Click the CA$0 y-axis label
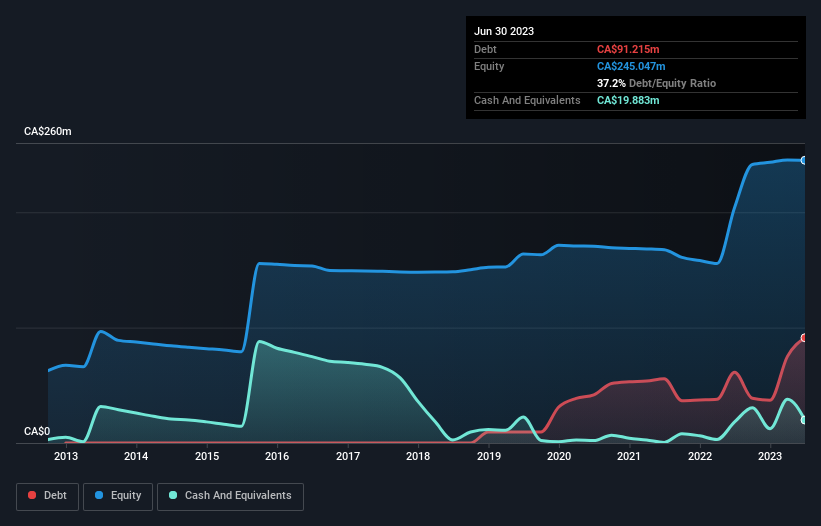Screen dimensions: 821x526 tap(37, 431)
